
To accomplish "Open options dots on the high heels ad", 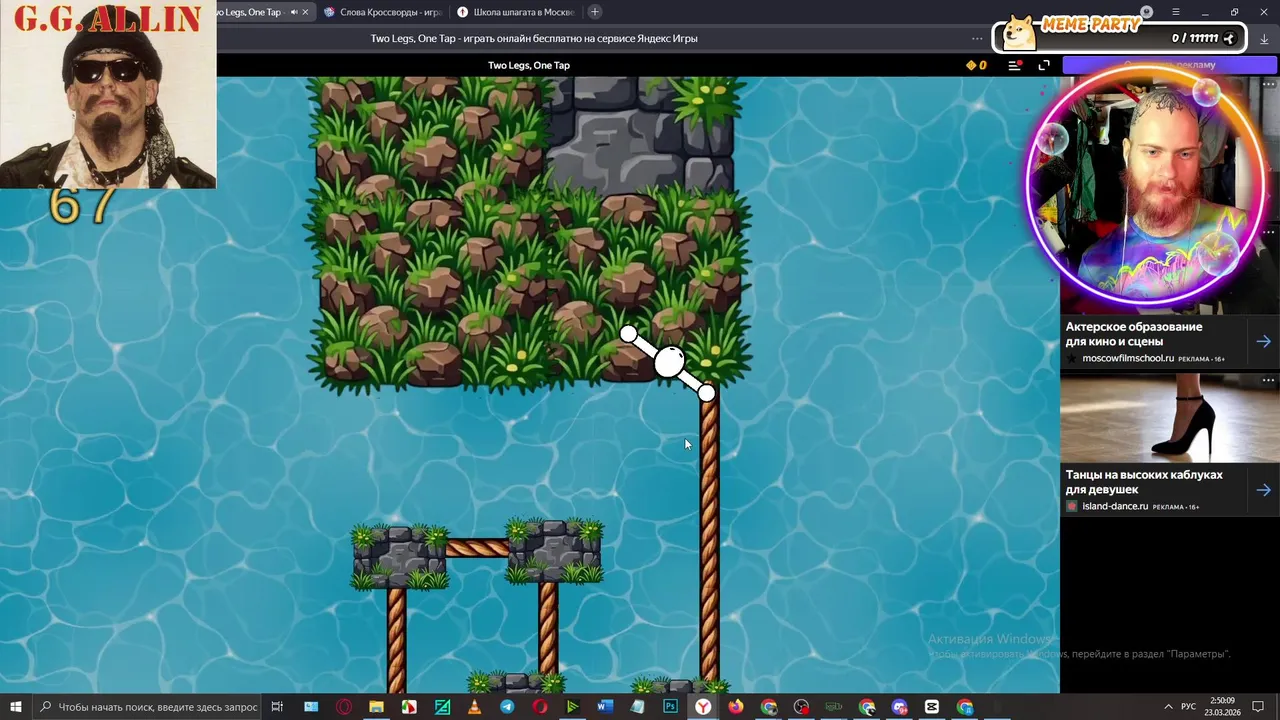I will pos(1268,380).
